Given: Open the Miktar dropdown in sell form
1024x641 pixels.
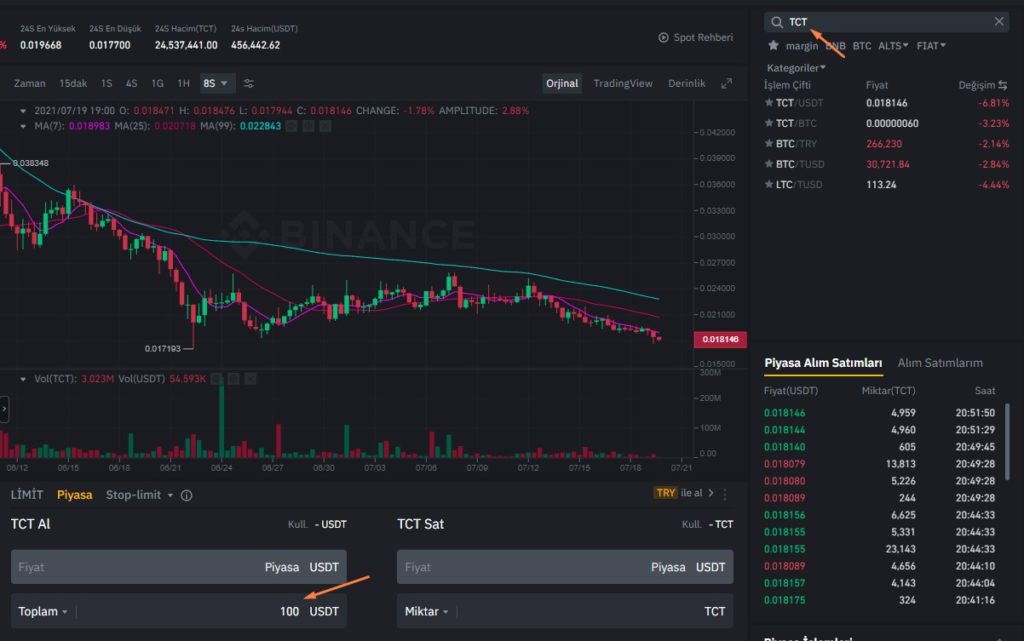Looking at the screenshot, I should click(426, 612).
